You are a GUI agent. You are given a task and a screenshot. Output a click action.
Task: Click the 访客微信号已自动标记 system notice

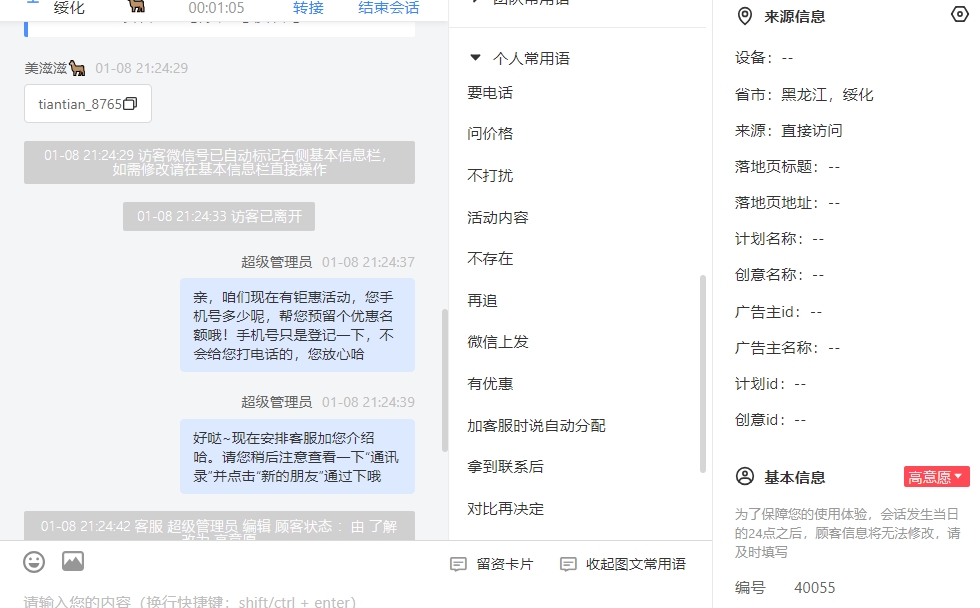click(219, 162)
